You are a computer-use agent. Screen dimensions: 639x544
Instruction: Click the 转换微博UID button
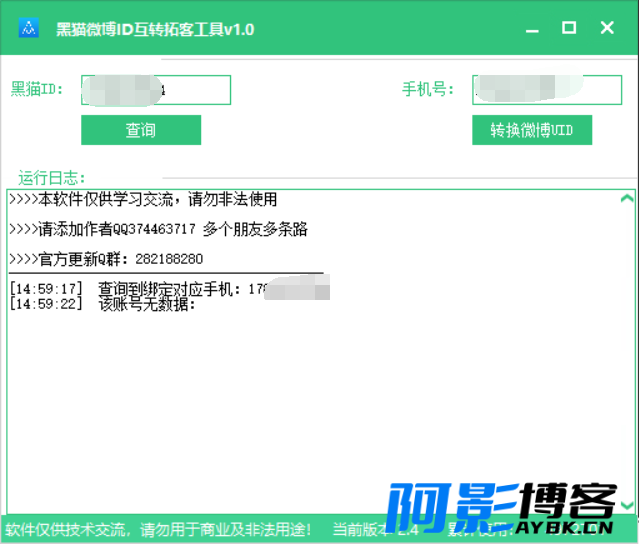(x=532, y=130)
